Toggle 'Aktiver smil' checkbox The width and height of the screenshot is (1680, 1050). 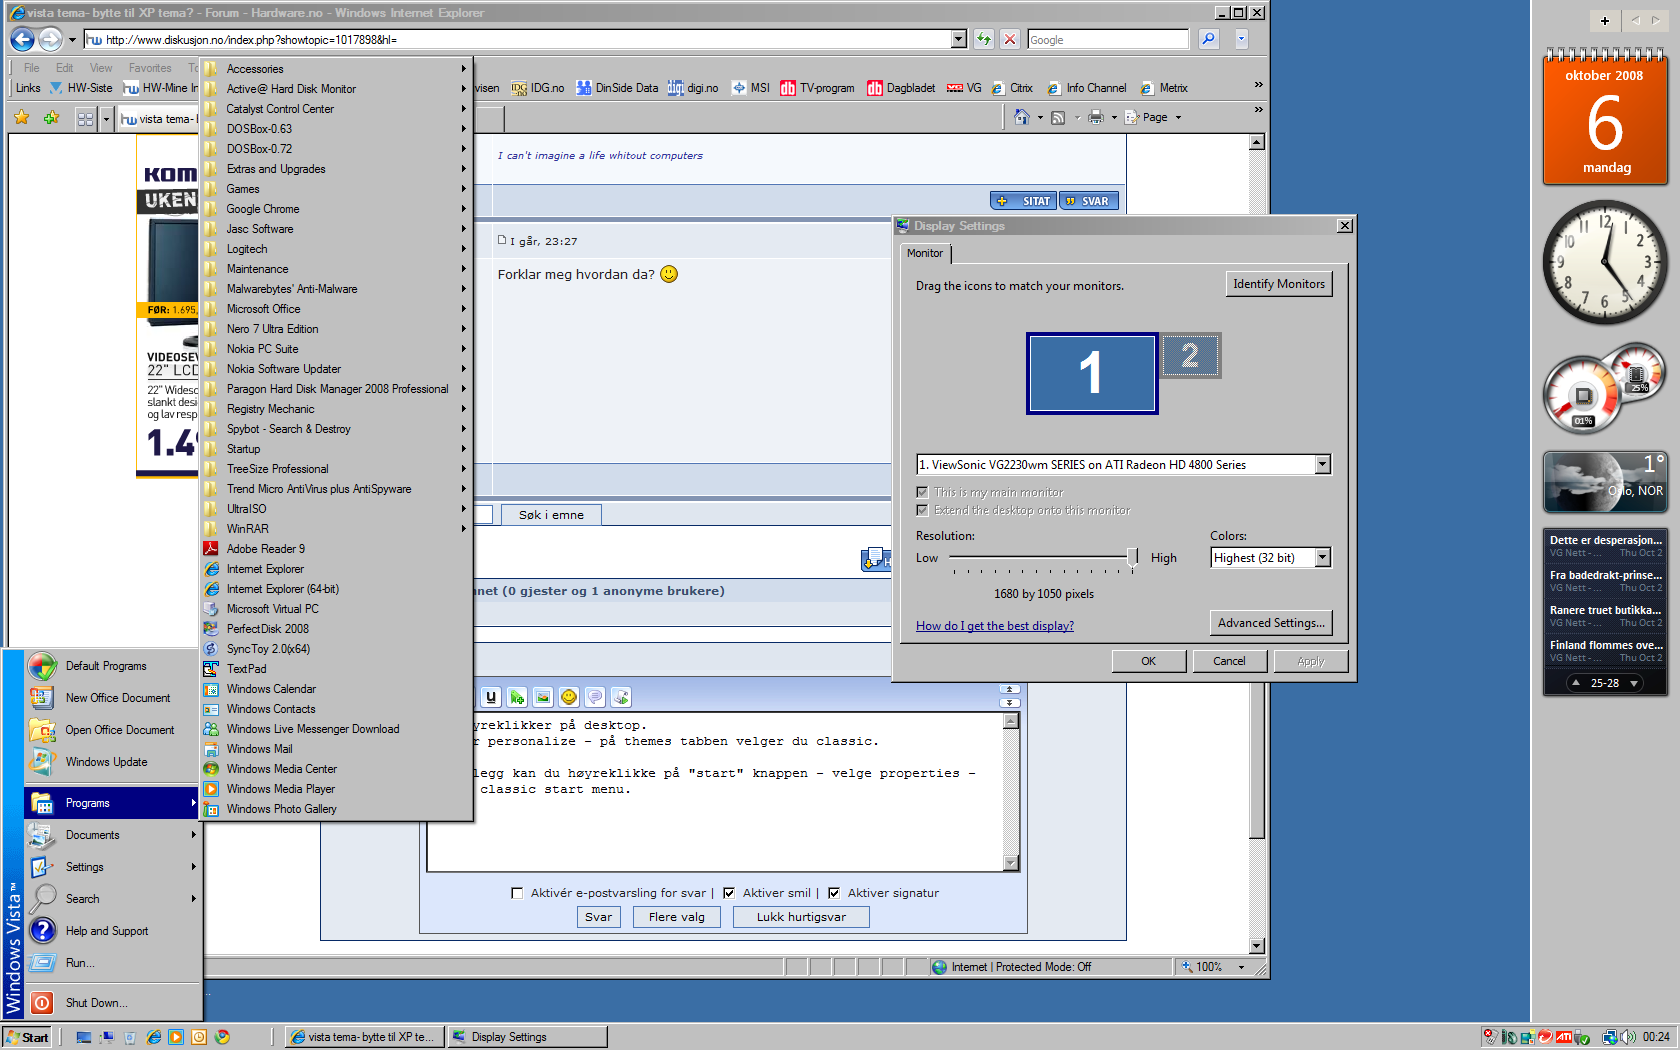(729, 893)
